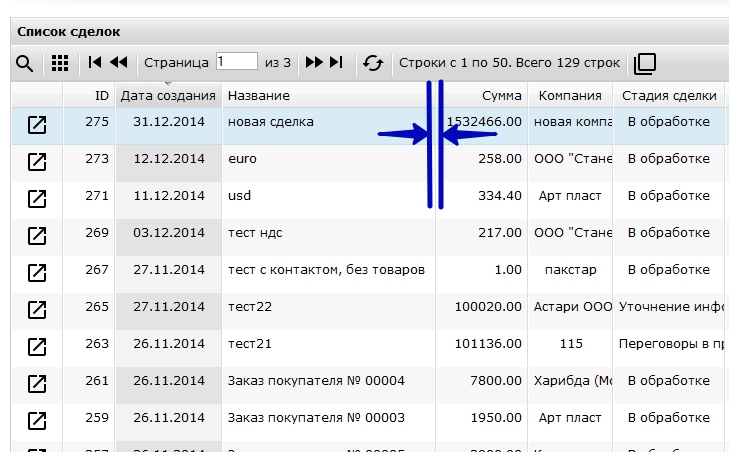Click the page number input field

click(x=236, y=62)
